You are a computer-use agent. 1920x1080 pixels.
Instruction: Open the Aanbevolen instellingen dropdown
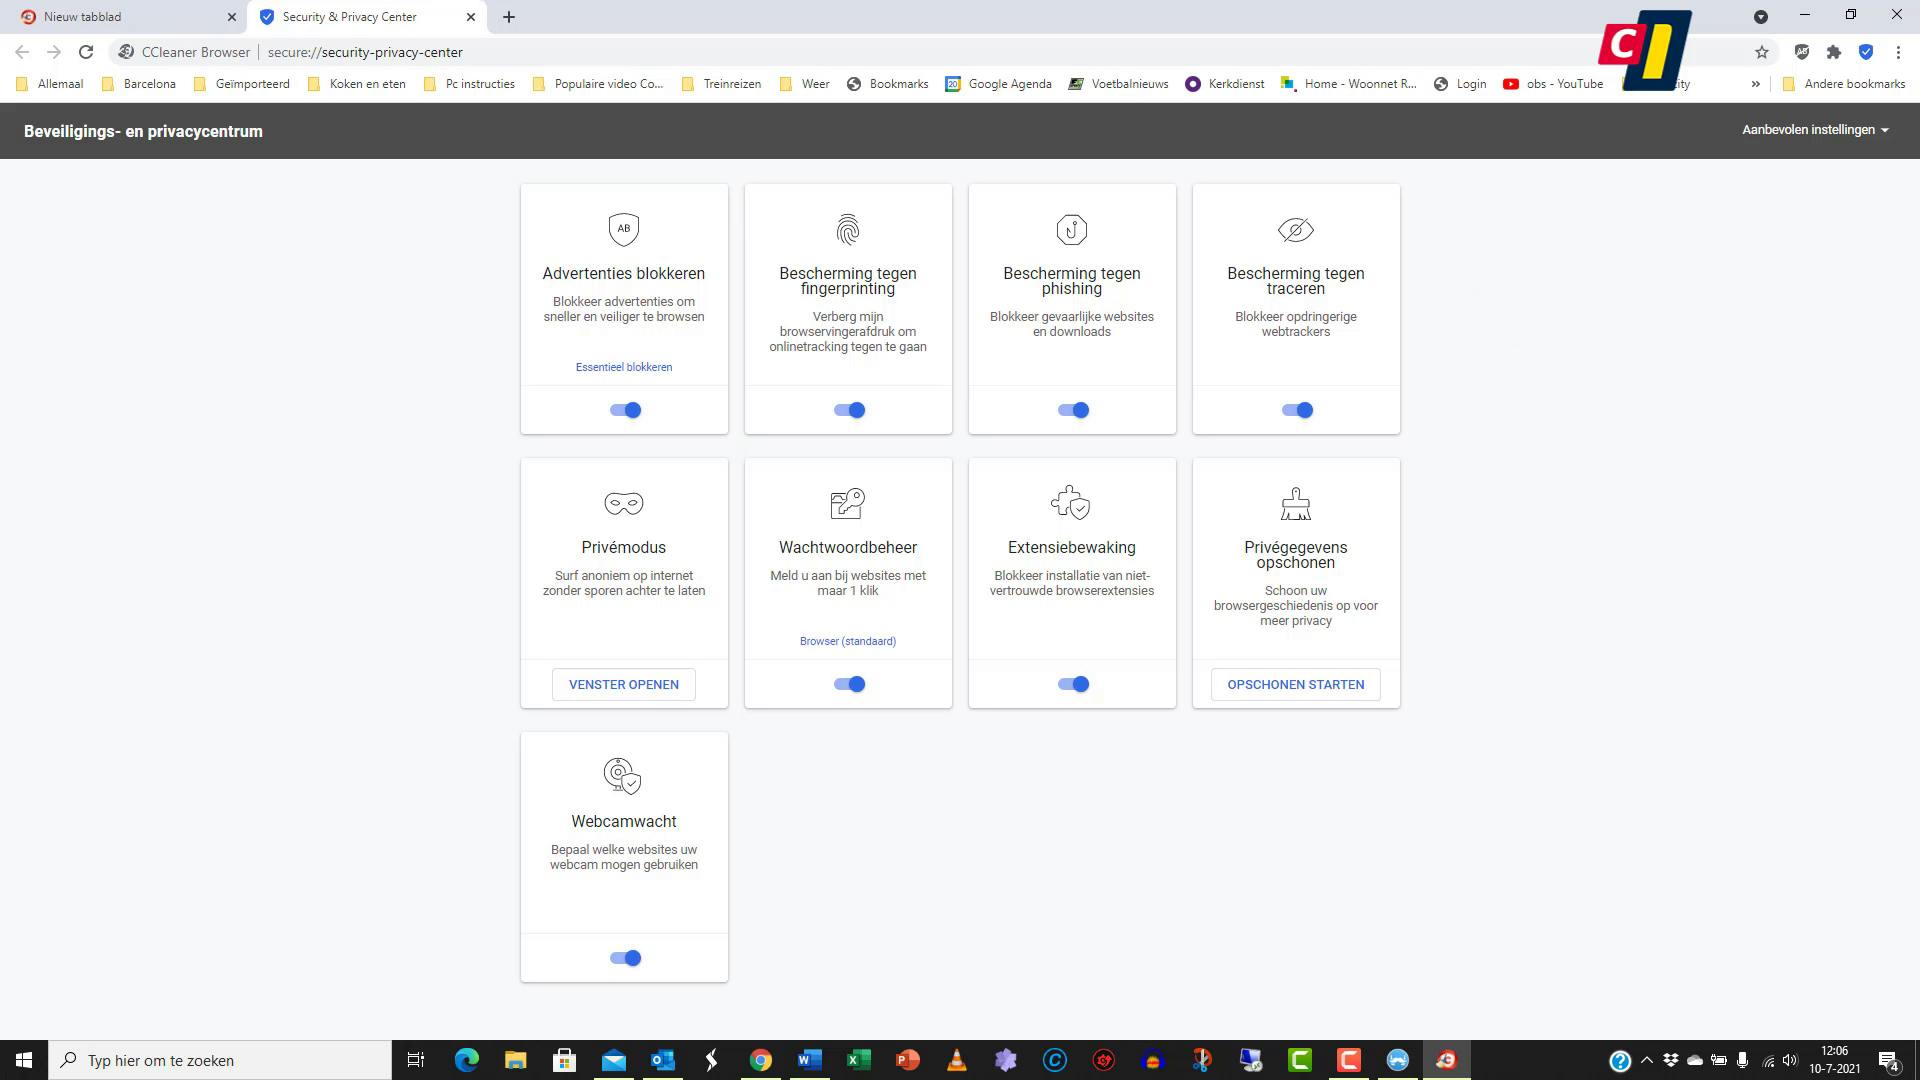pyautogui.click(x=1815, y=130)
